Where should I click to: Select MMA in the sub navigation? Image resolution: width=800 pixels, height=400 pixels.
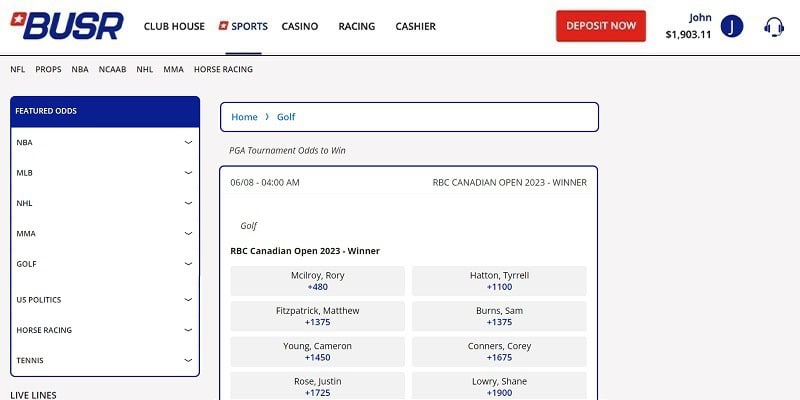pos(173,69)
